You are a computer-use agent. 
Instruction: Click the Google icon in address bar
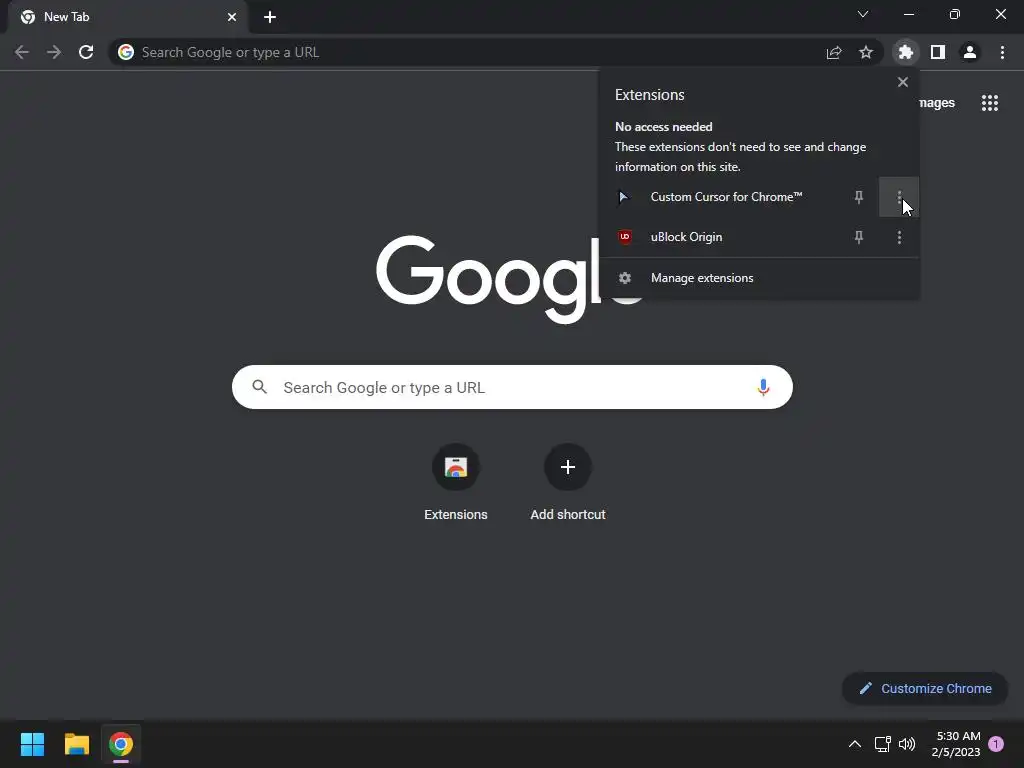click(126, 52)
